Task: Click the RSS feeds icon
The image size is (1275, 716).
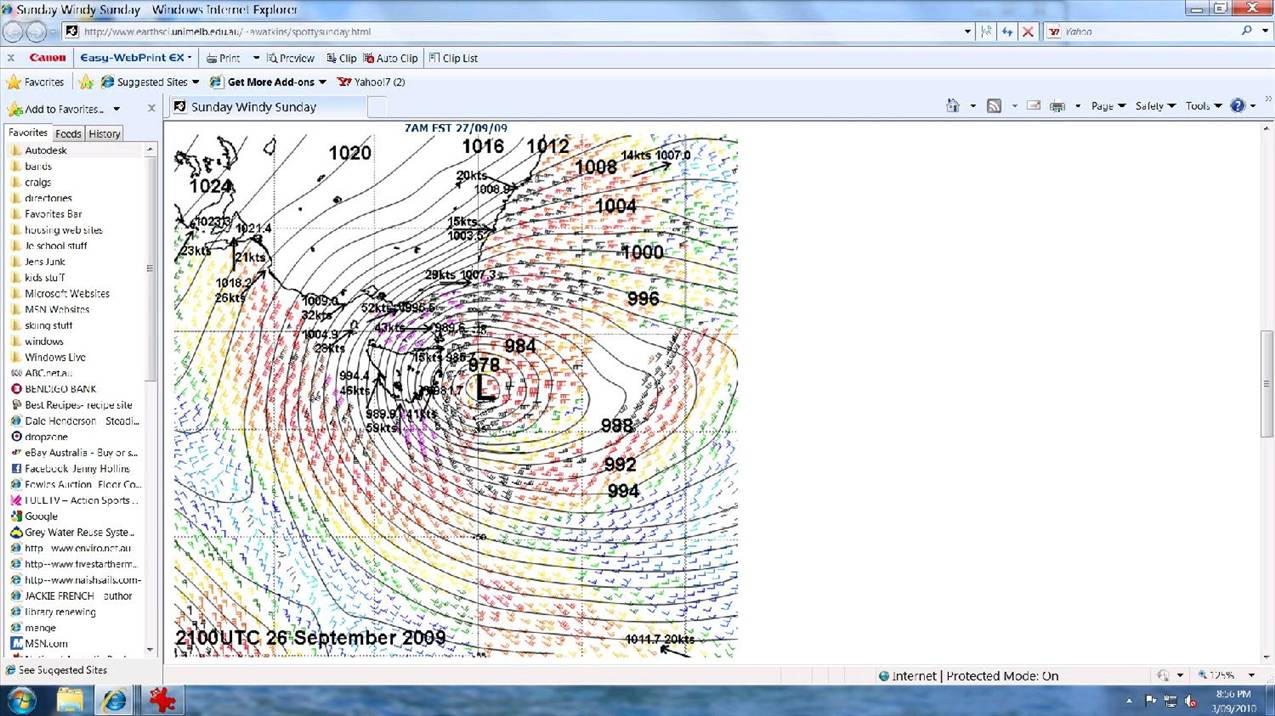Action: [x=994, y=106]
